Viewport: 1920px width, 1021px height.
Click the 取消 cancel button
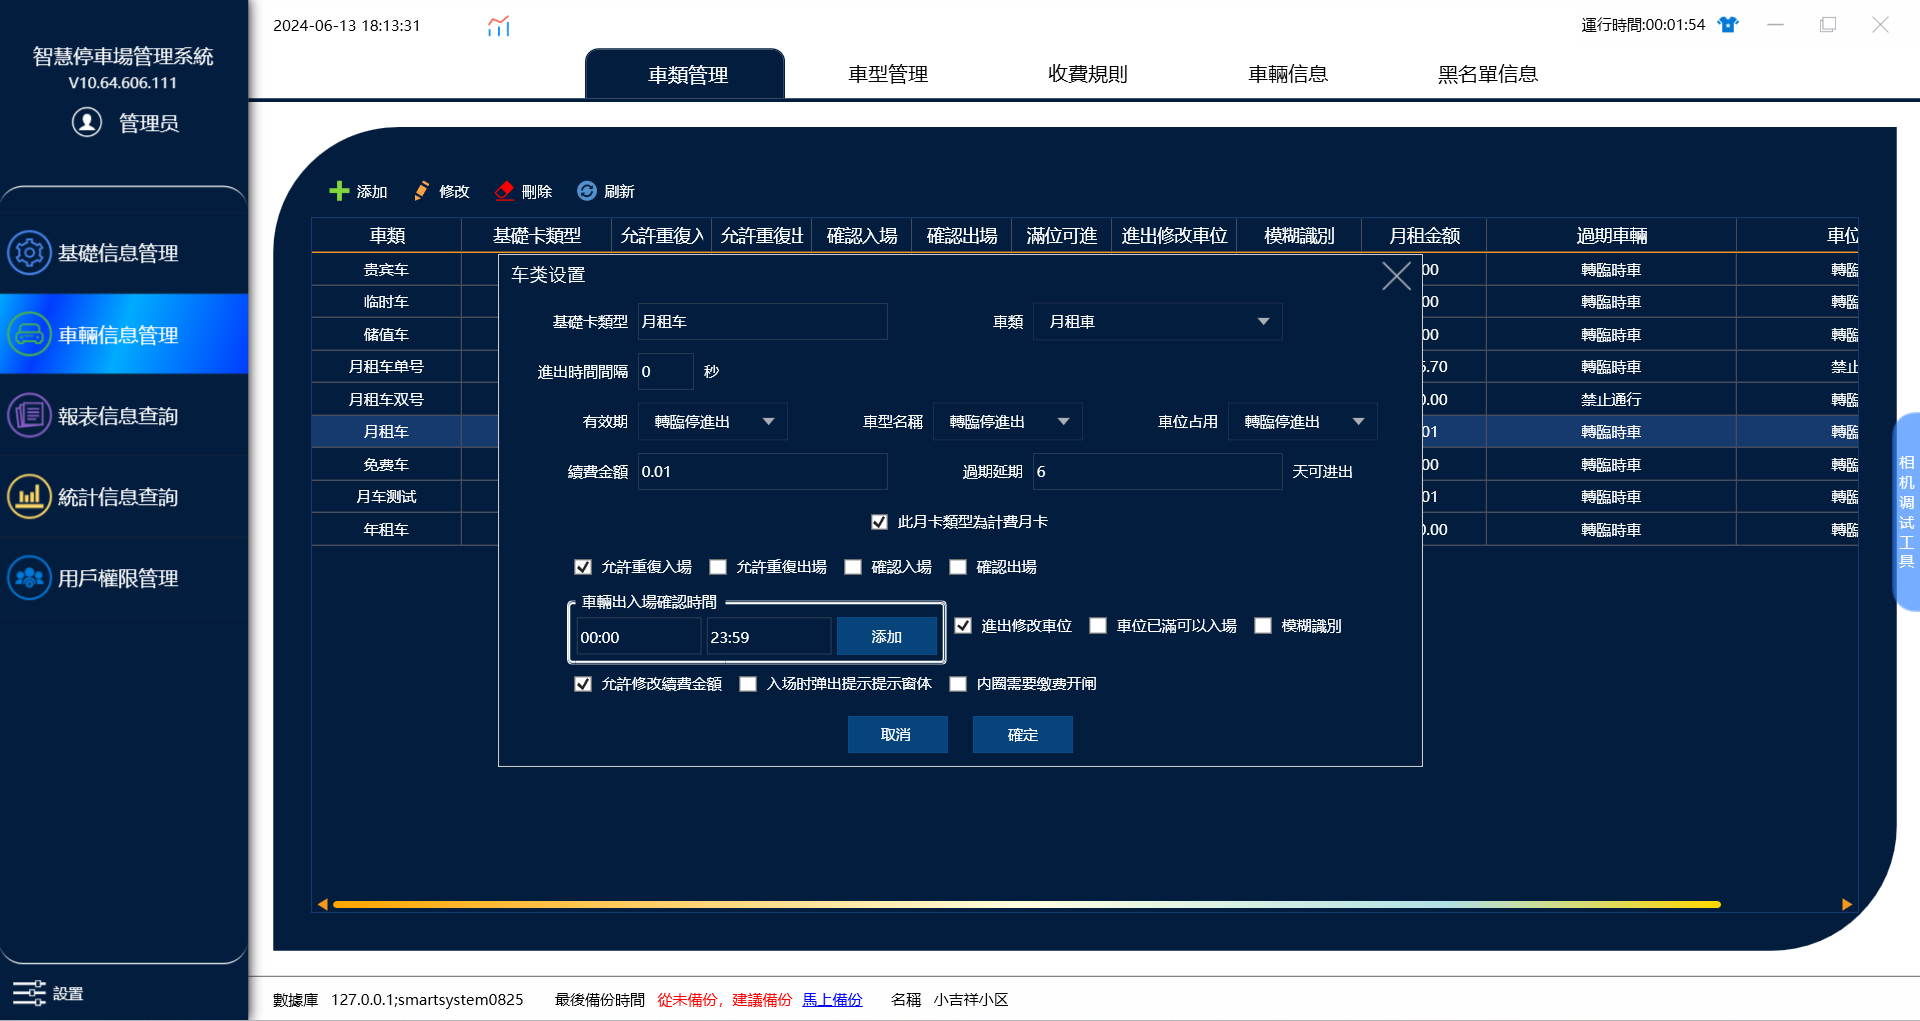point(897,735)
